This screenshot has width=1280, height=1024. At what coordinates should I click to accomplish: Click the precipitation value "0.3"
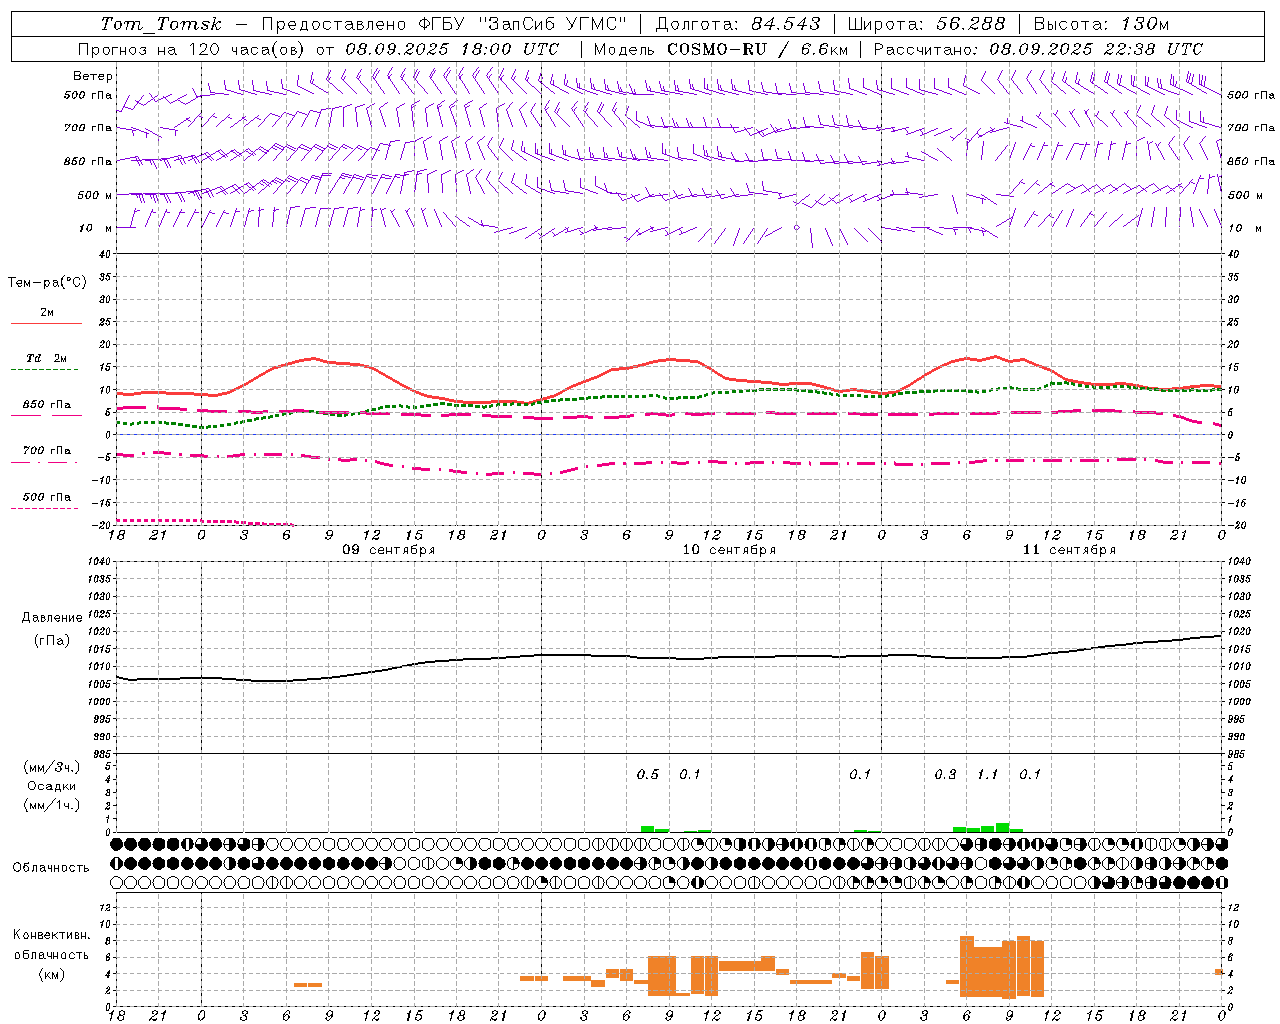945,775
